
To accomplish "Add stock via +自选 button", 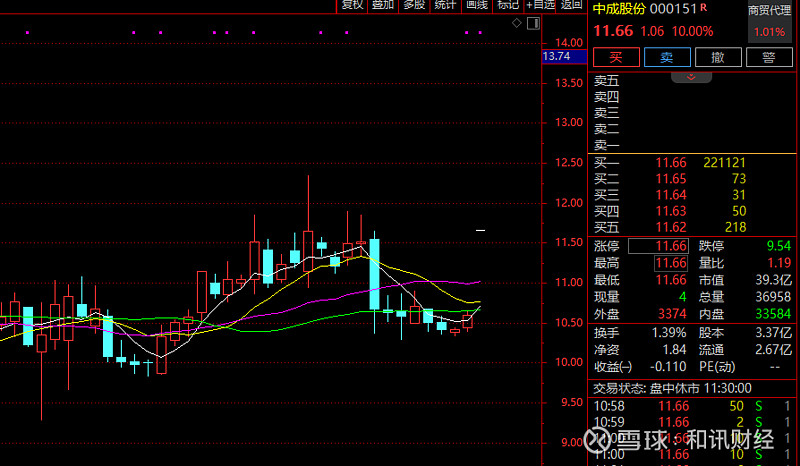I will [x=540, y=5].
